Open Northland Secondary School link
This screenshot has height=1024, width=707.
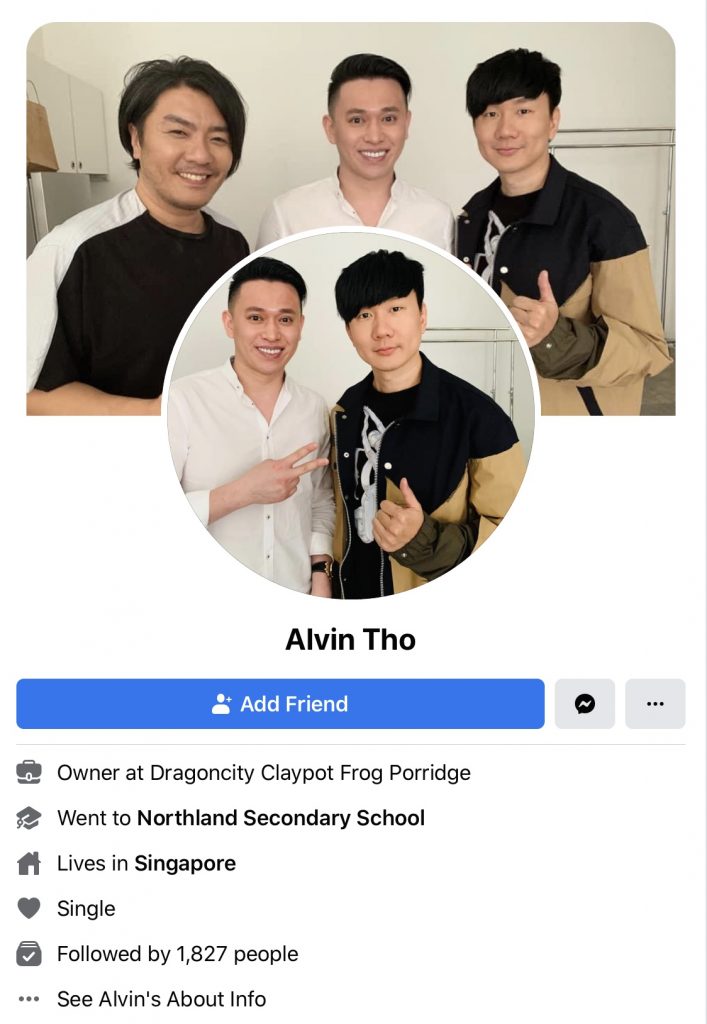[x=281, y=818]
